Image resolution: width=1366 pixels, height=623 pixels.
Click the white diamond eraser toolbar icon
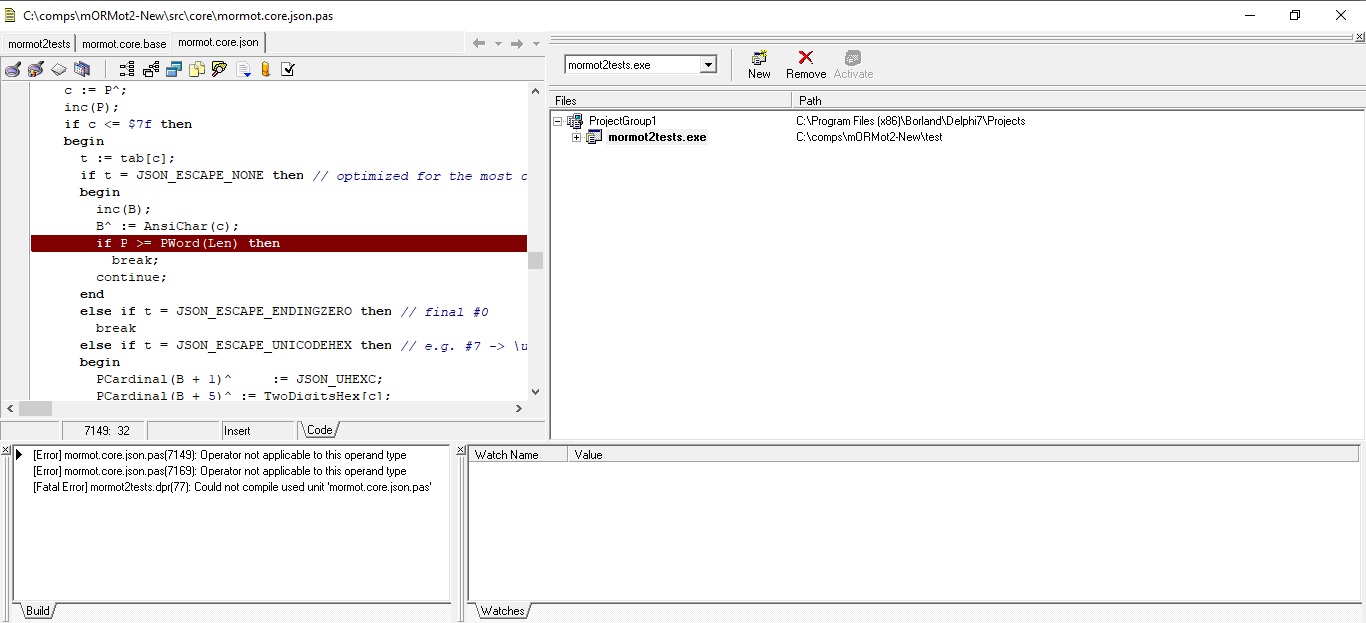pos(59,69)
